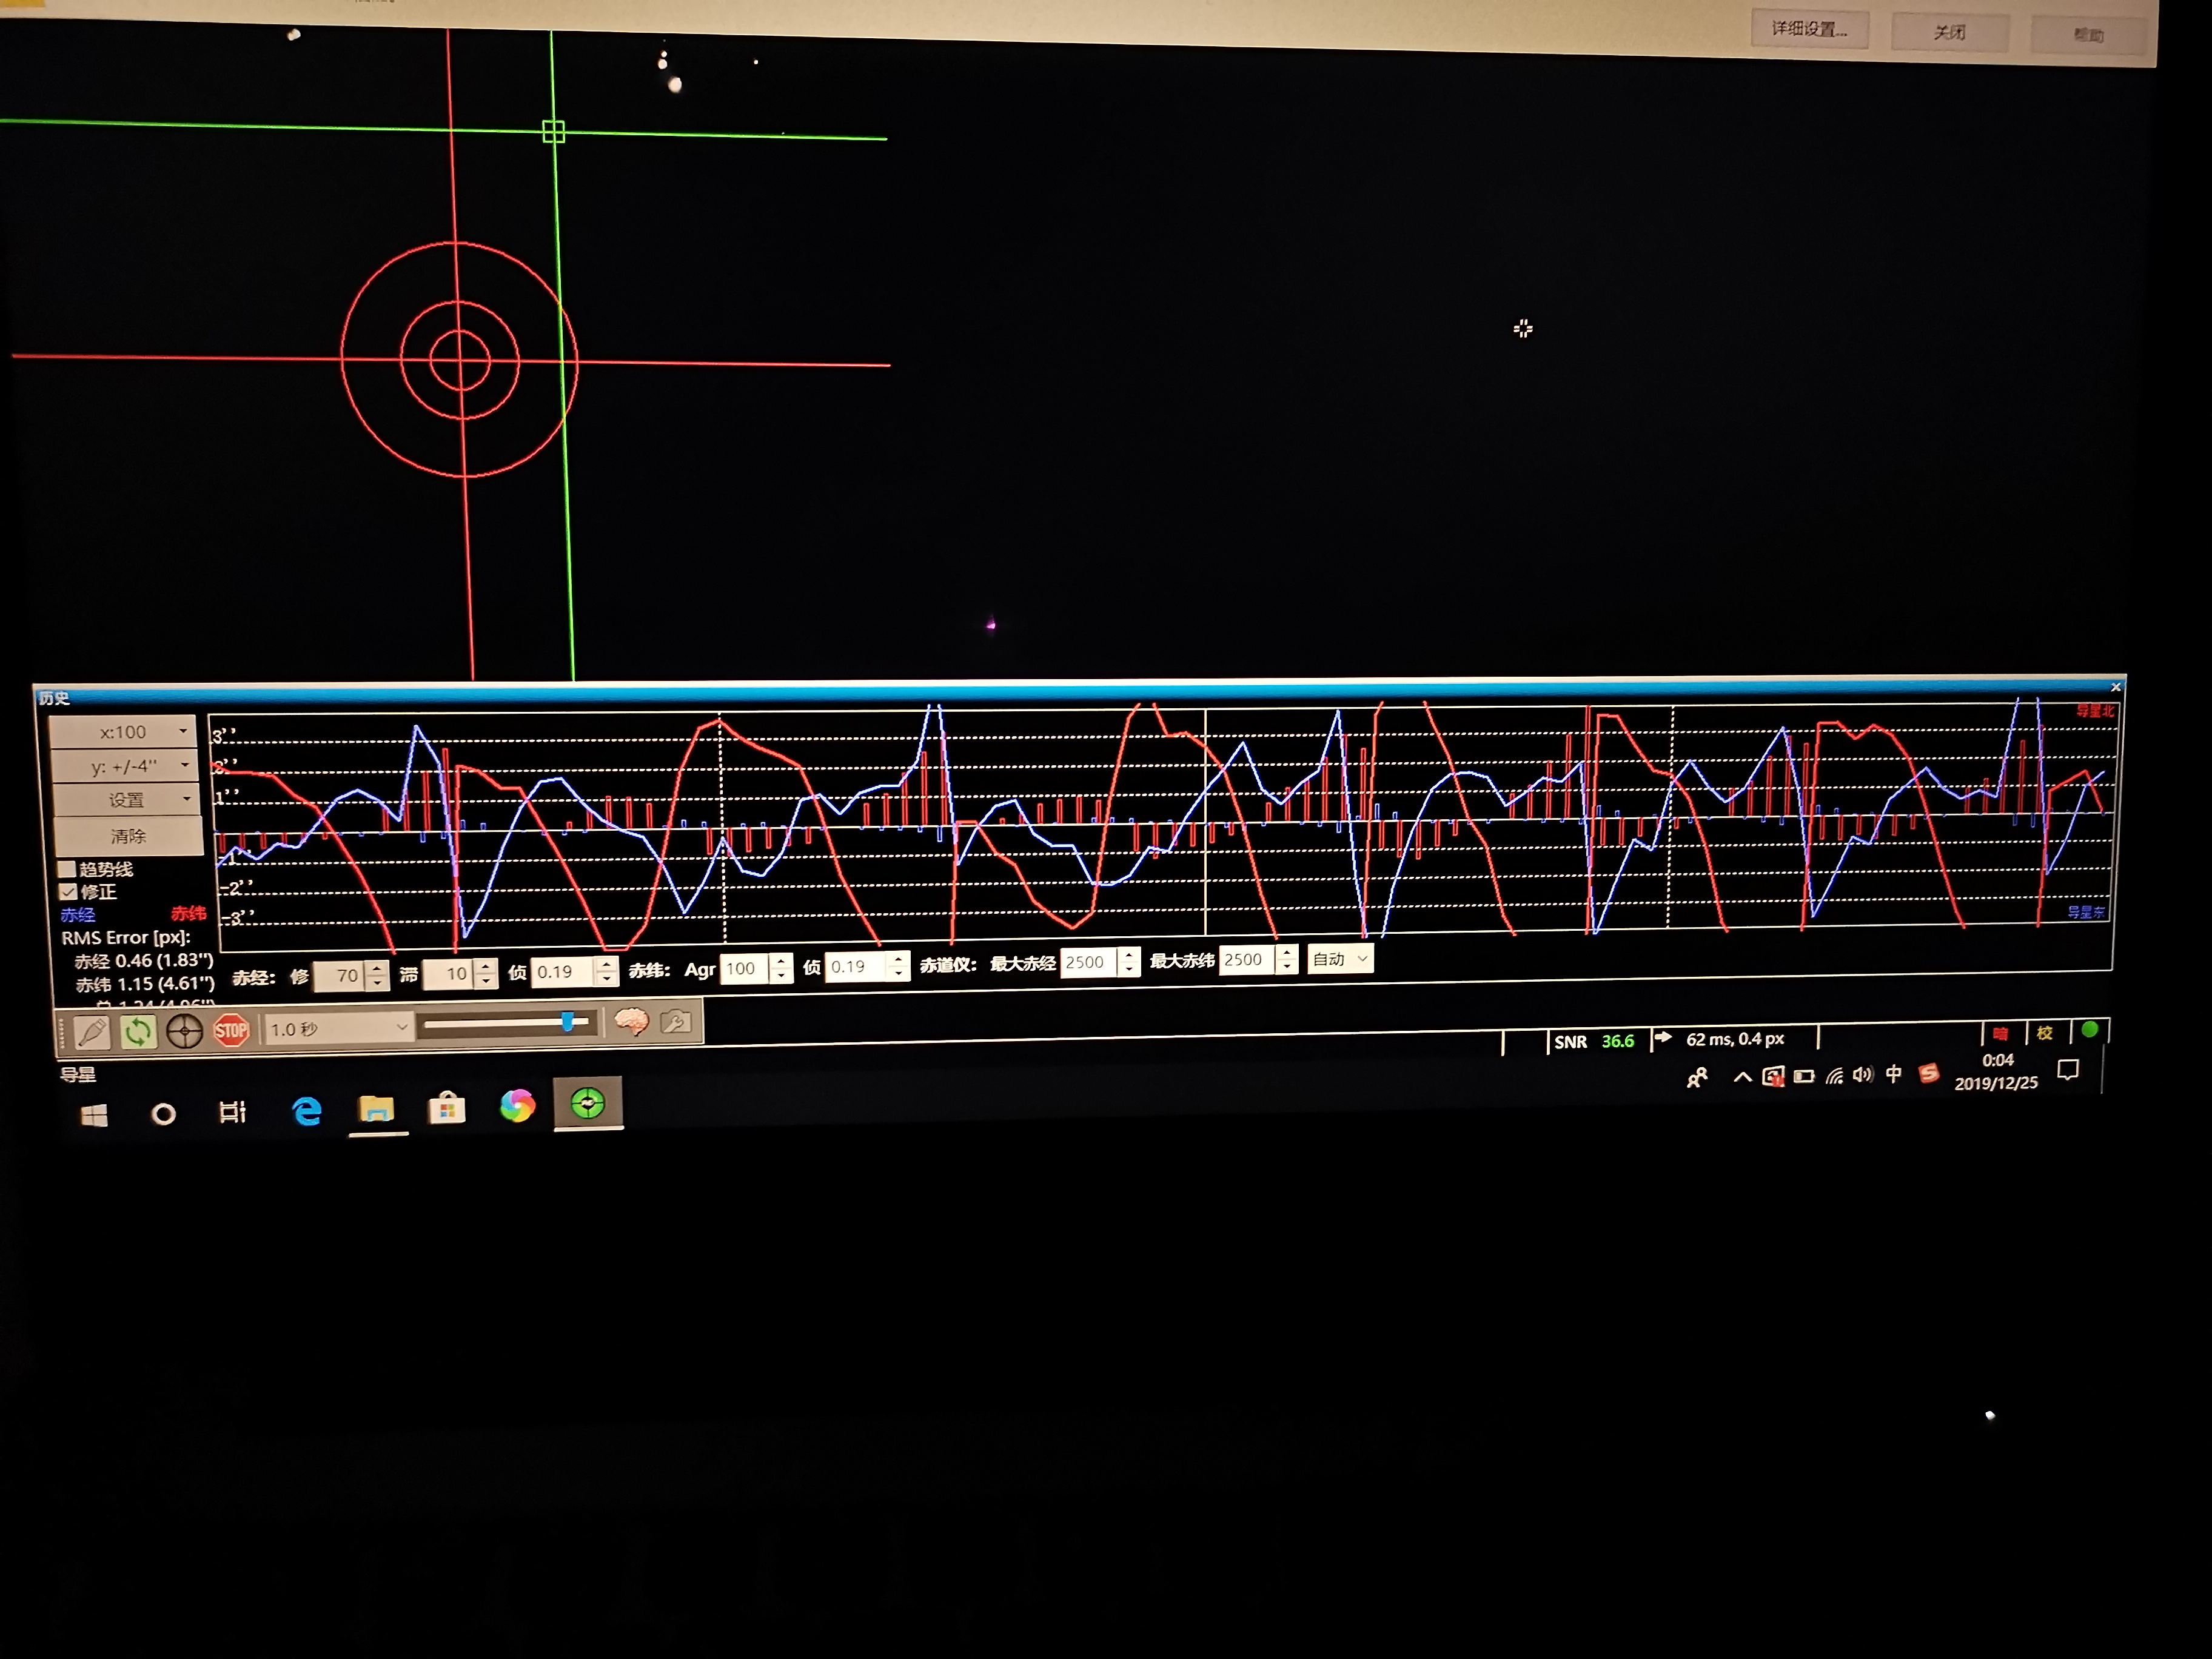
Task: Click 详细设置 button in top dialog
Action: coord(1809,29)
